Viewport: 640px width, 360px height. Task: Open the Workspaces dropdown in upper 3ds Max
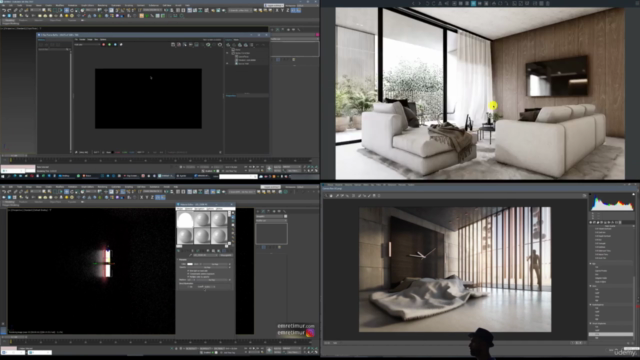click(x=308, y=5)
